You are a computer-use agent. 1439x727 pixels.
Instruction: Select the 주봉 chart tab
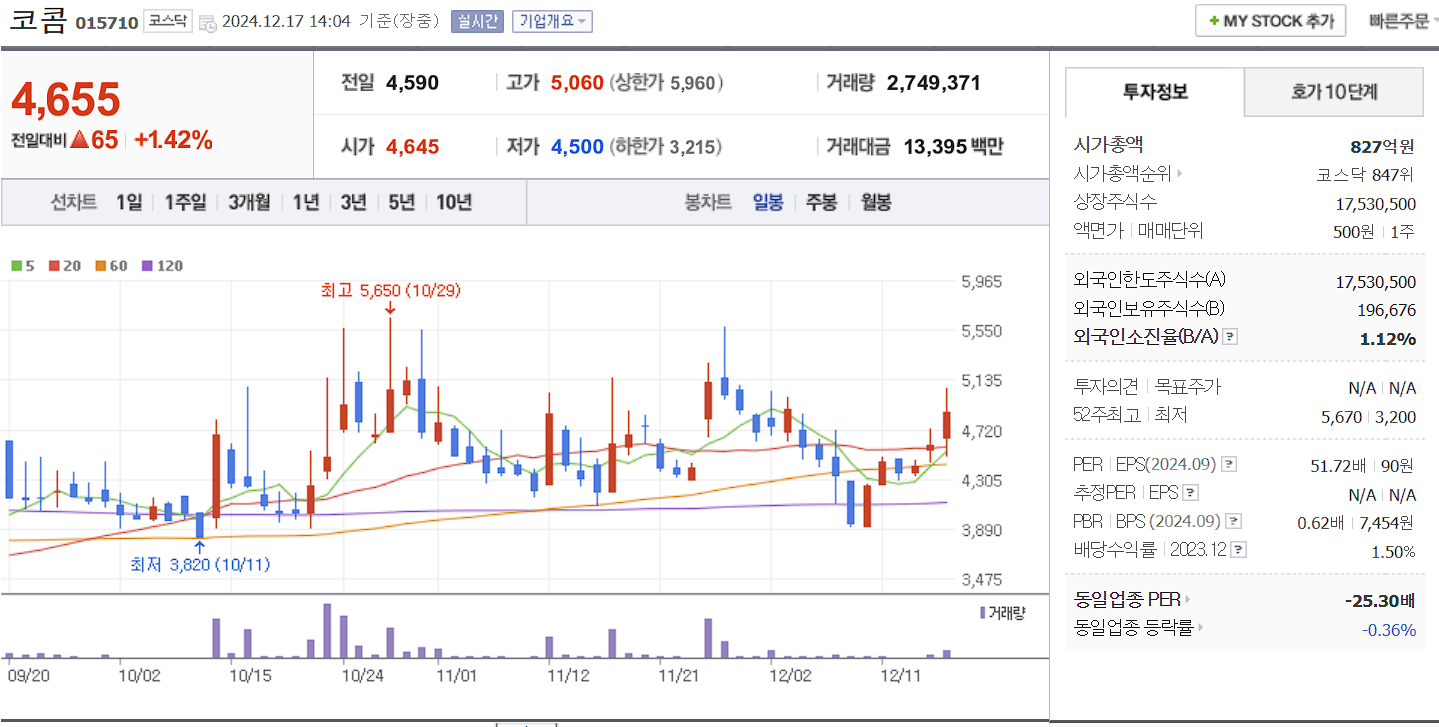tap(820, 203)
